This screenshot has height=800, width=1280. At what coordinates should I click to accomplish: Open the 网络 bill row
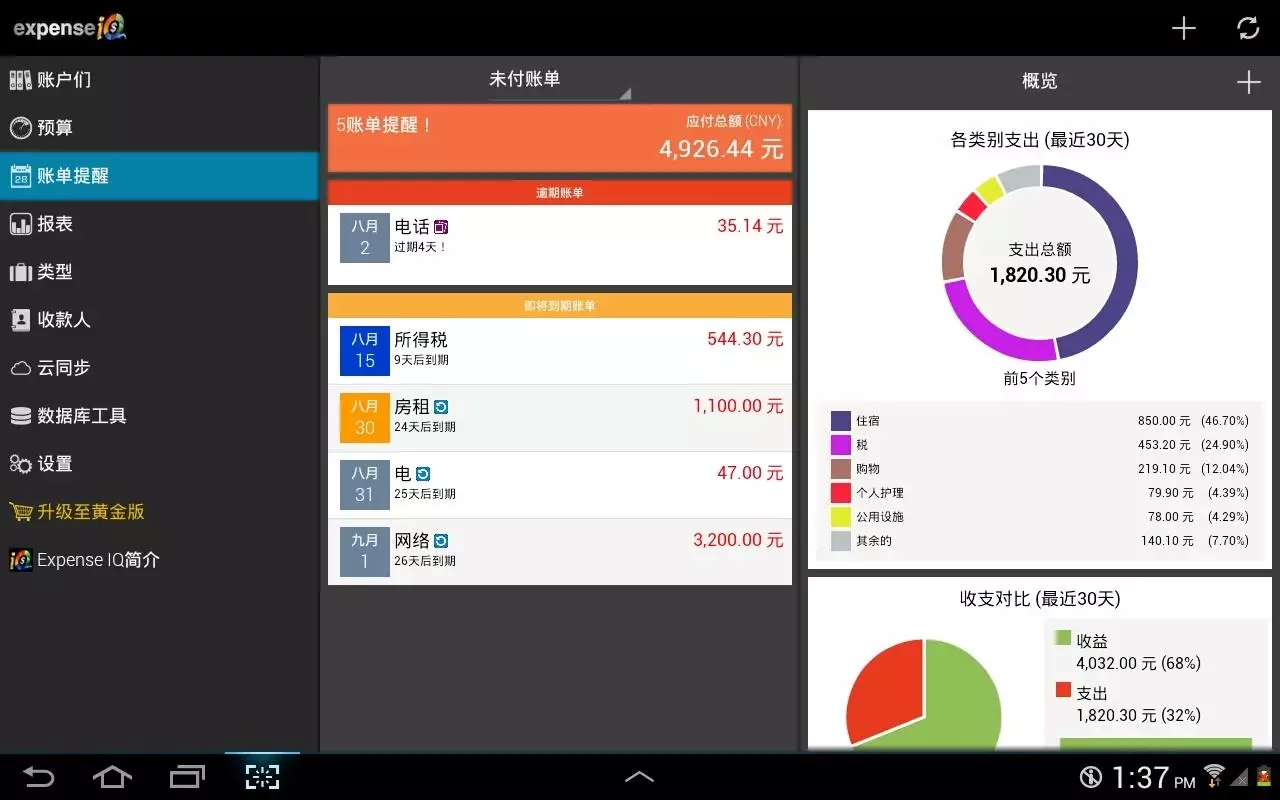pyautogui.click(x=560, y=552)
